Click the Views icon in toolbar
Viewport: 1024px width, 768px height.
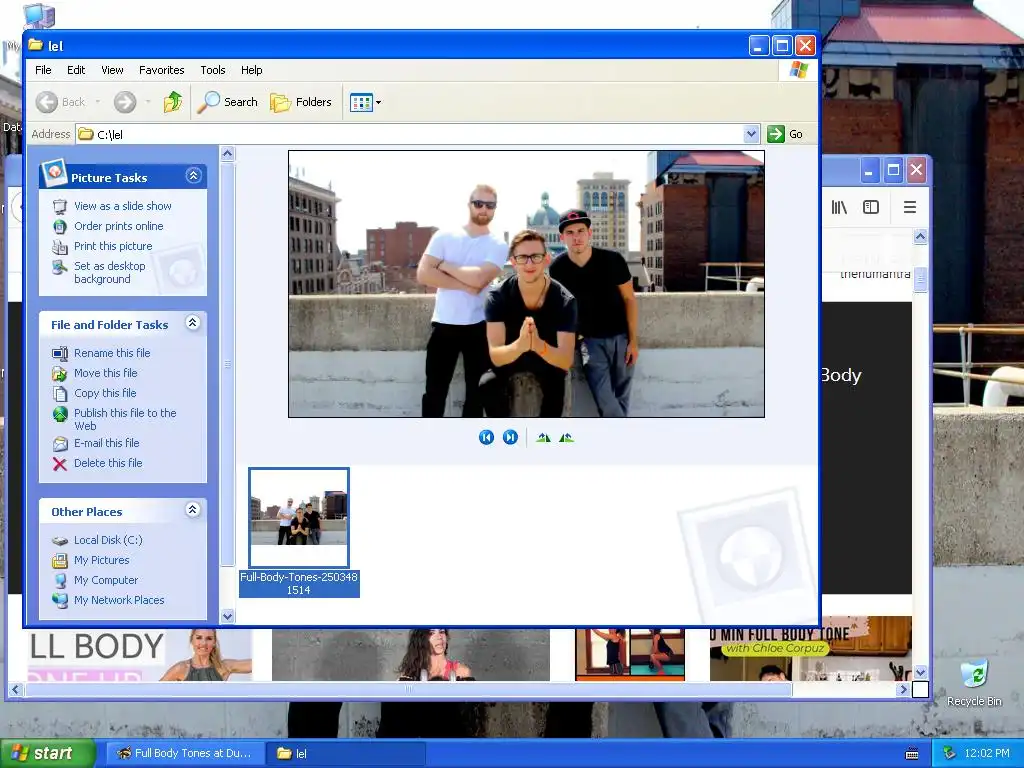point(360,102)
